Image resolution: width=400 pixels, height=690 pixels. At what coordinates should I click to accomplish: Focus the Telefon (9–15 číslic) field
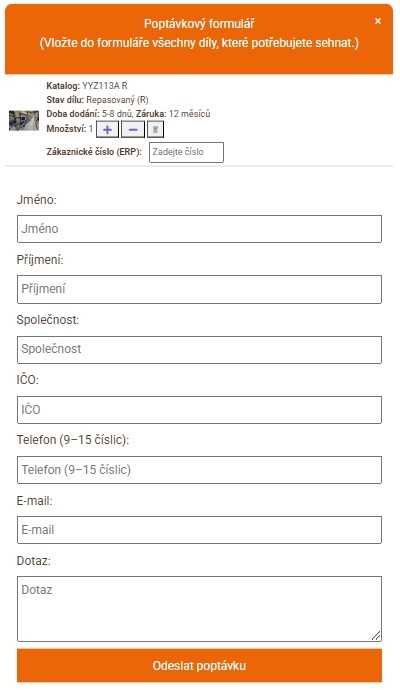point(199,470)
